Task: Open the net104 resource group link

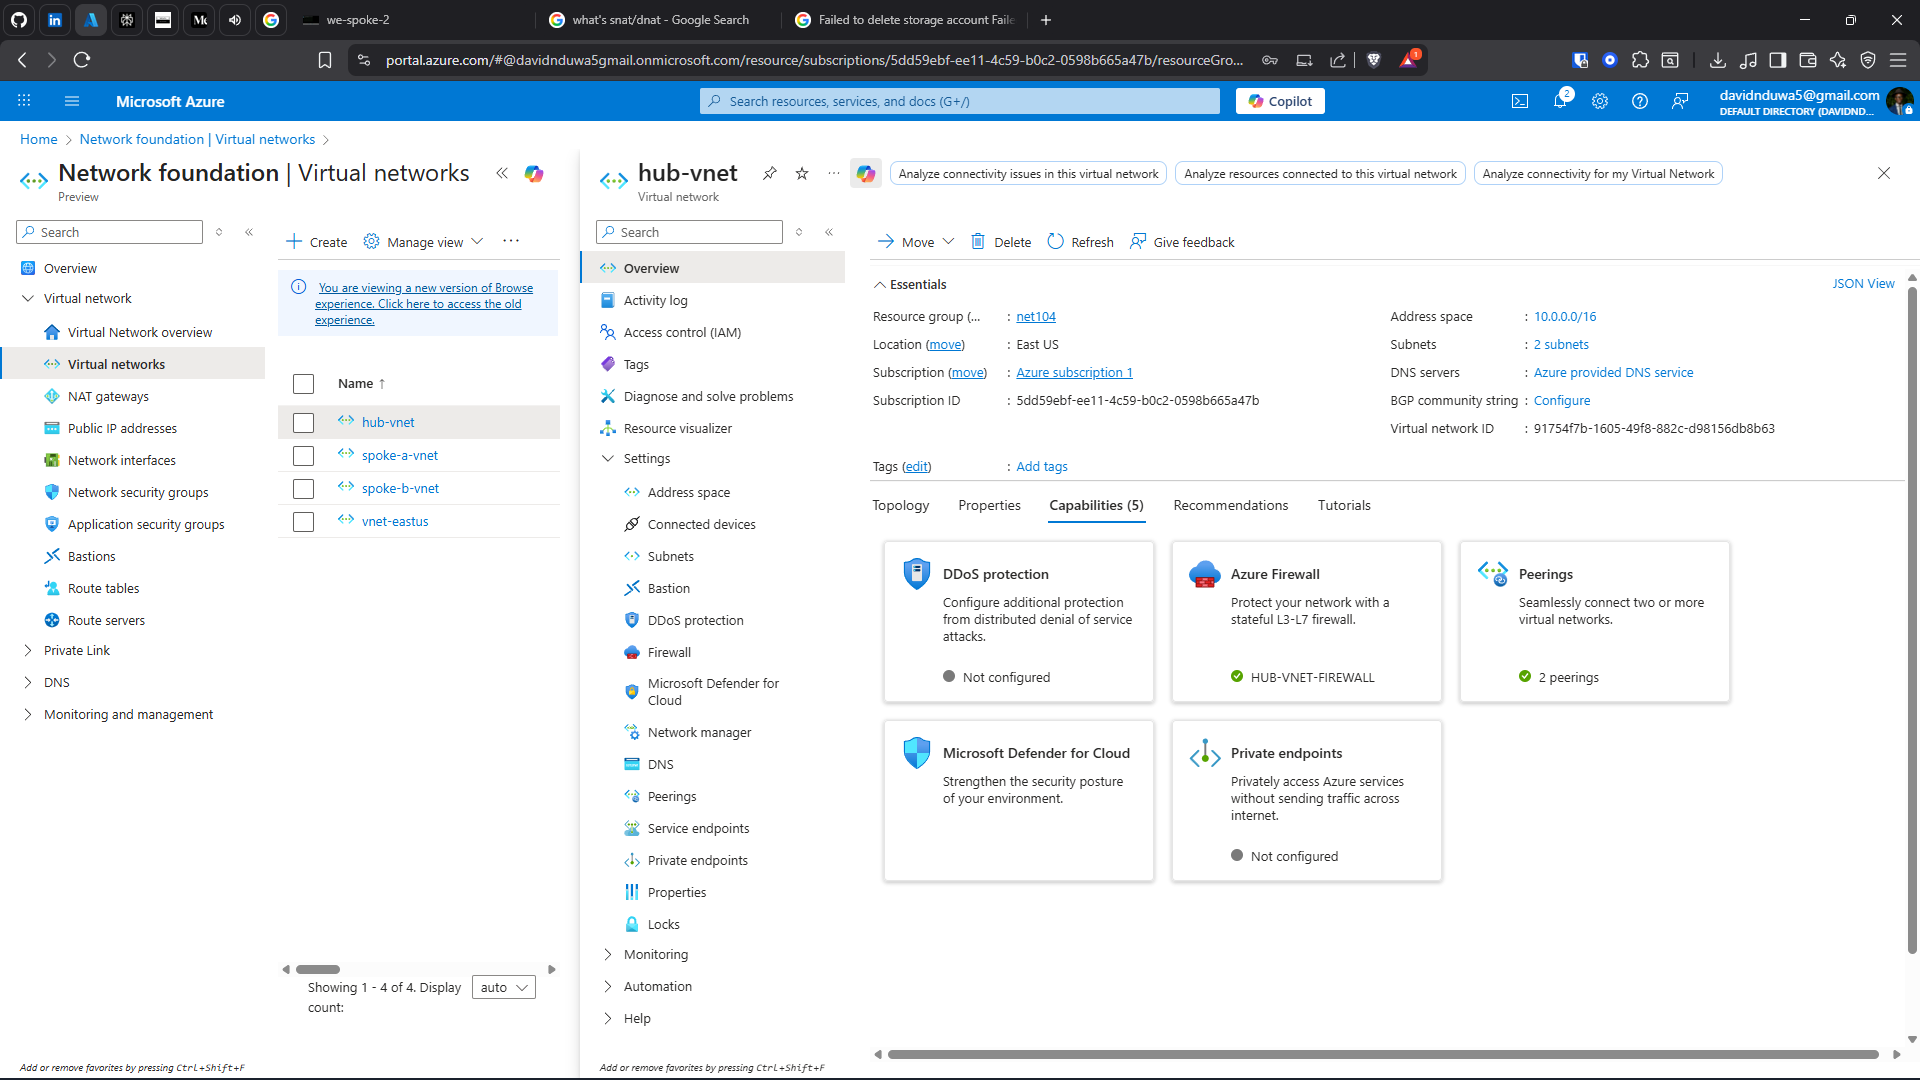Action: 1035,316
